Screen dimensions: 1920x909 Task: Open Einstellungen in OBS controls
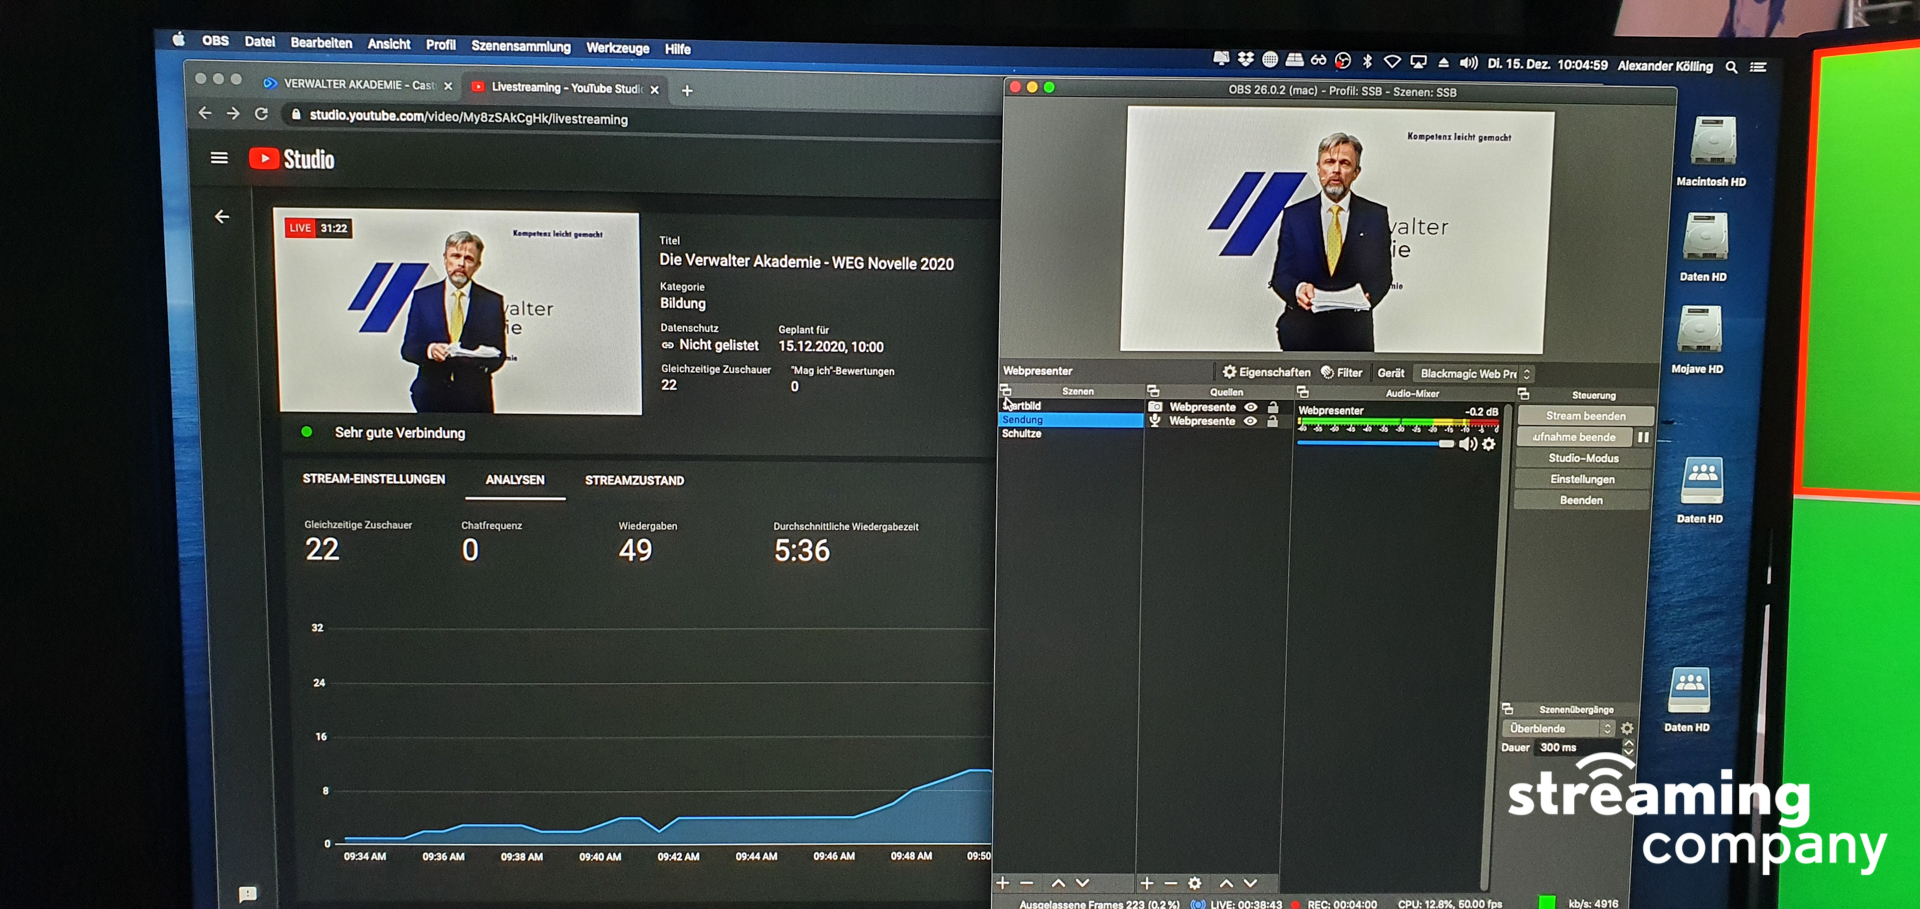point(1582,479)
